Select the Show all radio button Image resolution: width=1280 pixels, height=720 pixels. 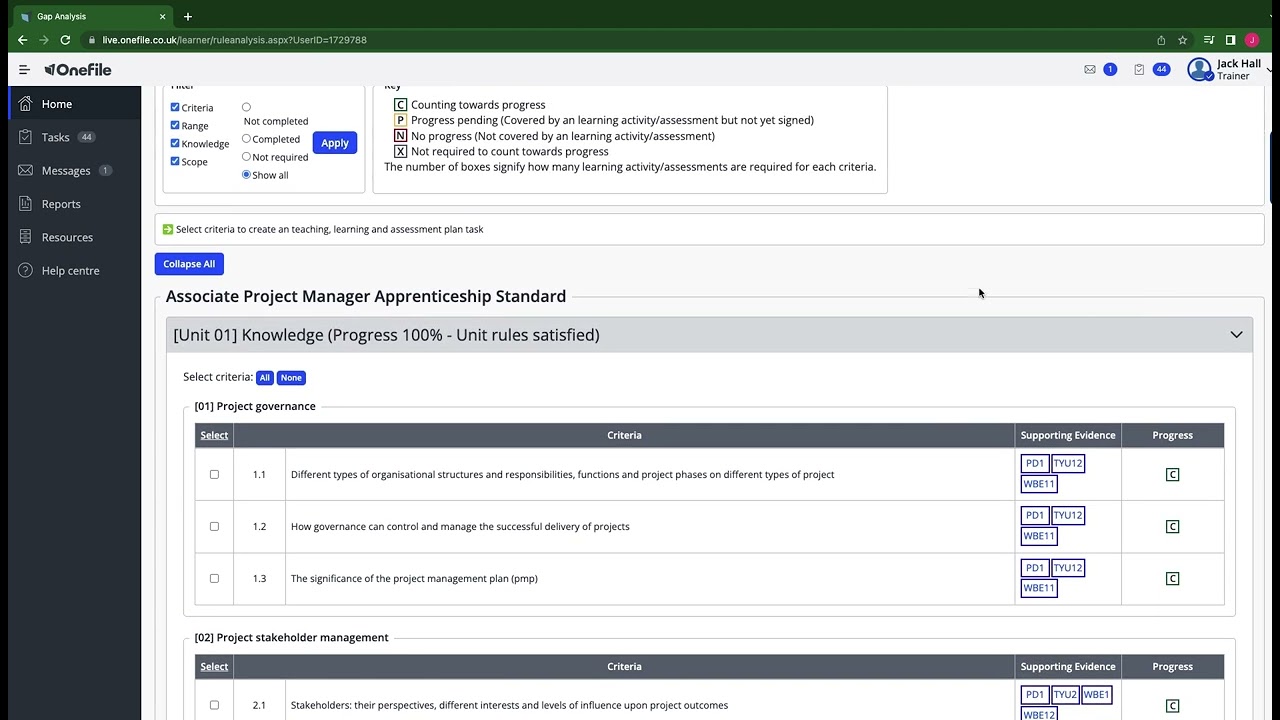pyautogui.click(x=246, y=175)
